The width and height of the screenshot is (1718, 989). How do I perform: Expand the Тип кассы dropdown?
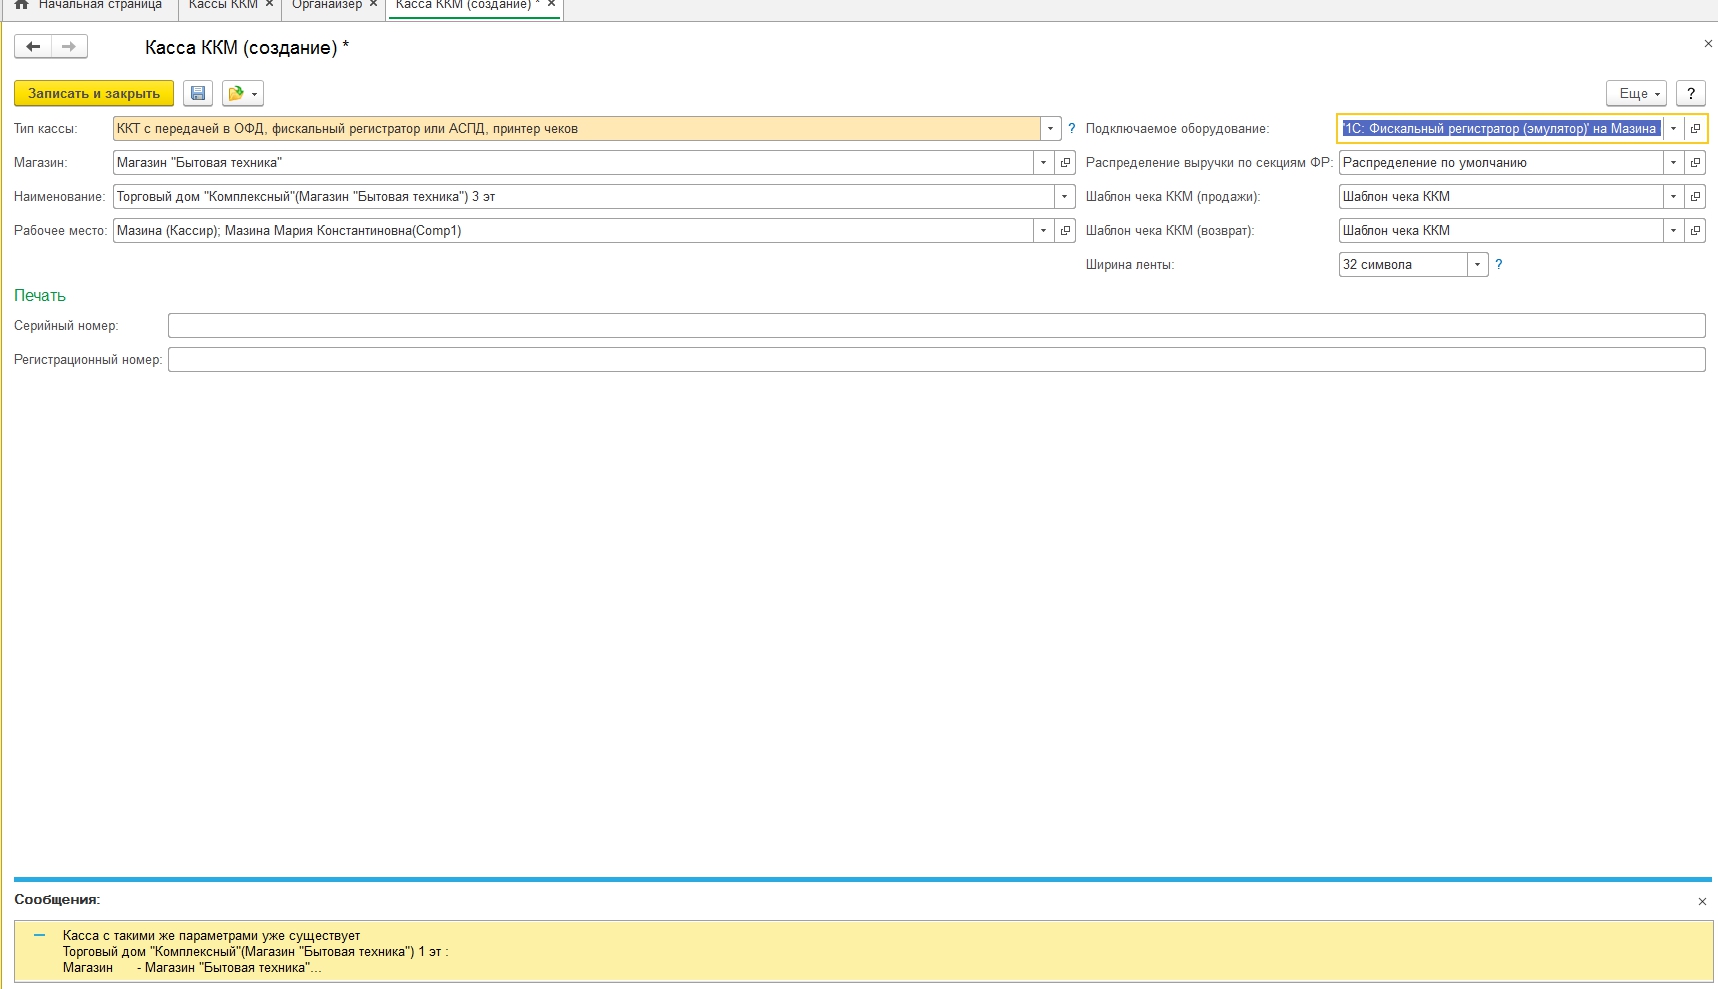click(x=1050, y=128)
